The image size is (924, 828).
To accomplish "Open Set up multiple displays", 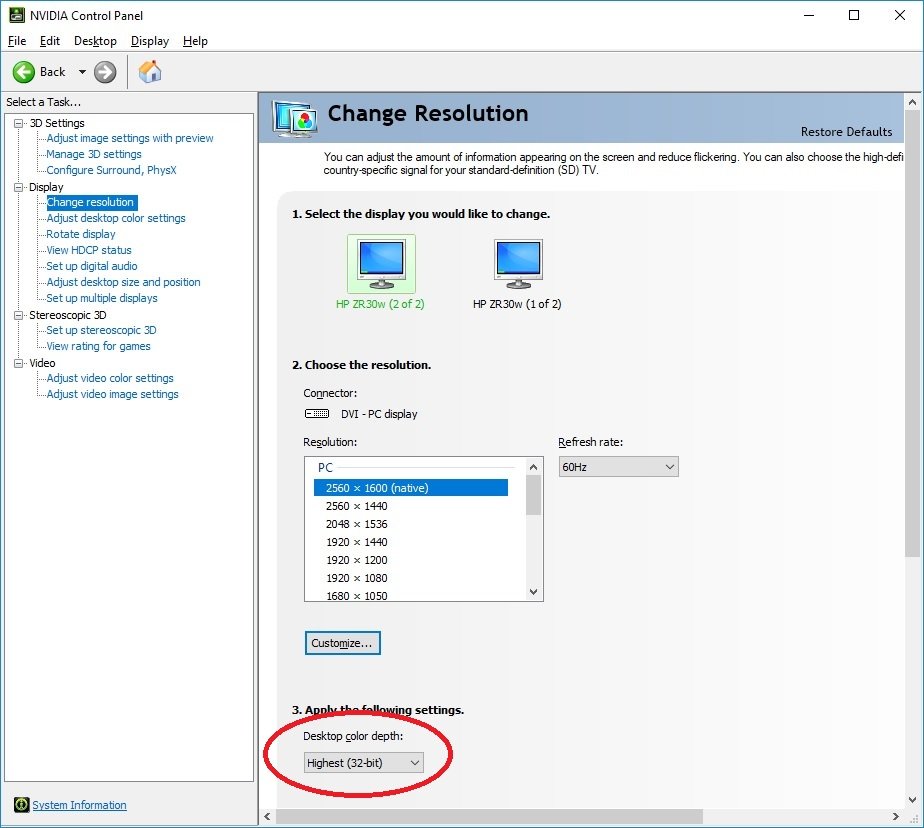I will coord(101,298).
